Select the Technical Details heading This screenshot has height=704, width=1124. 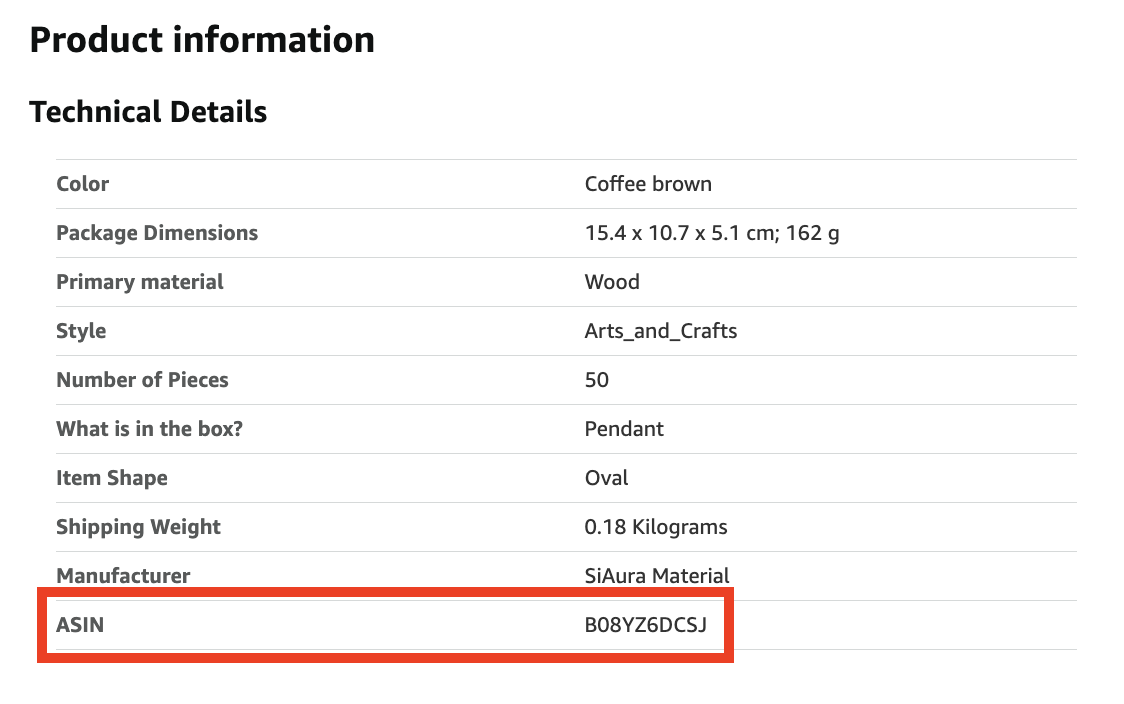tap(148, 112)
